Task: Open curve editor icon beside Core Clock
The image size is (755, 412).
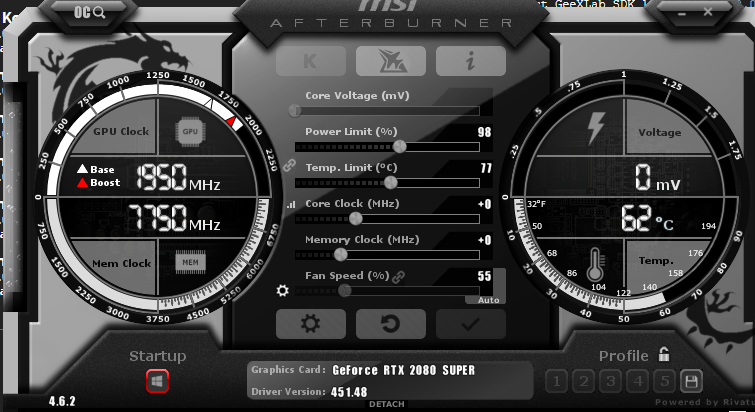Action: click(291, 205)
